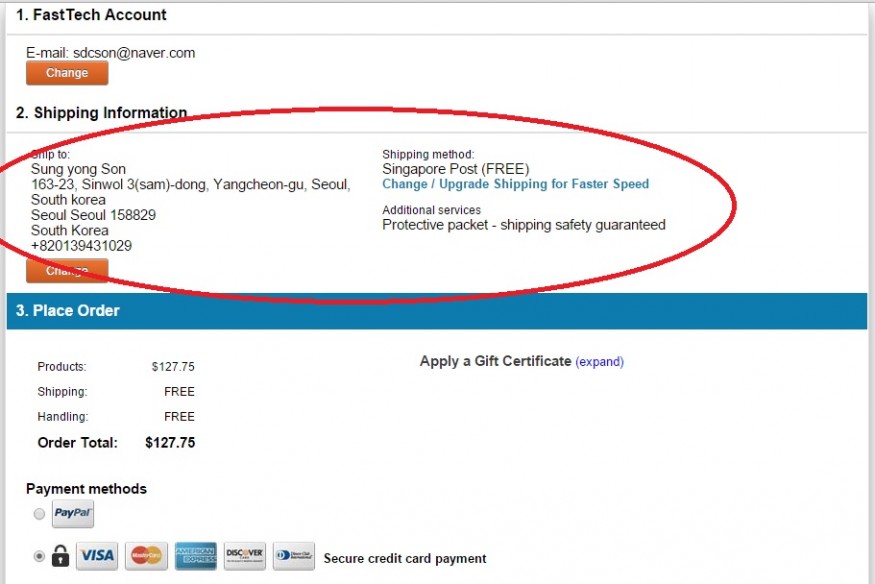
Task: Expand the Apply a Gift Certificate section
Action: pos(599,362)
